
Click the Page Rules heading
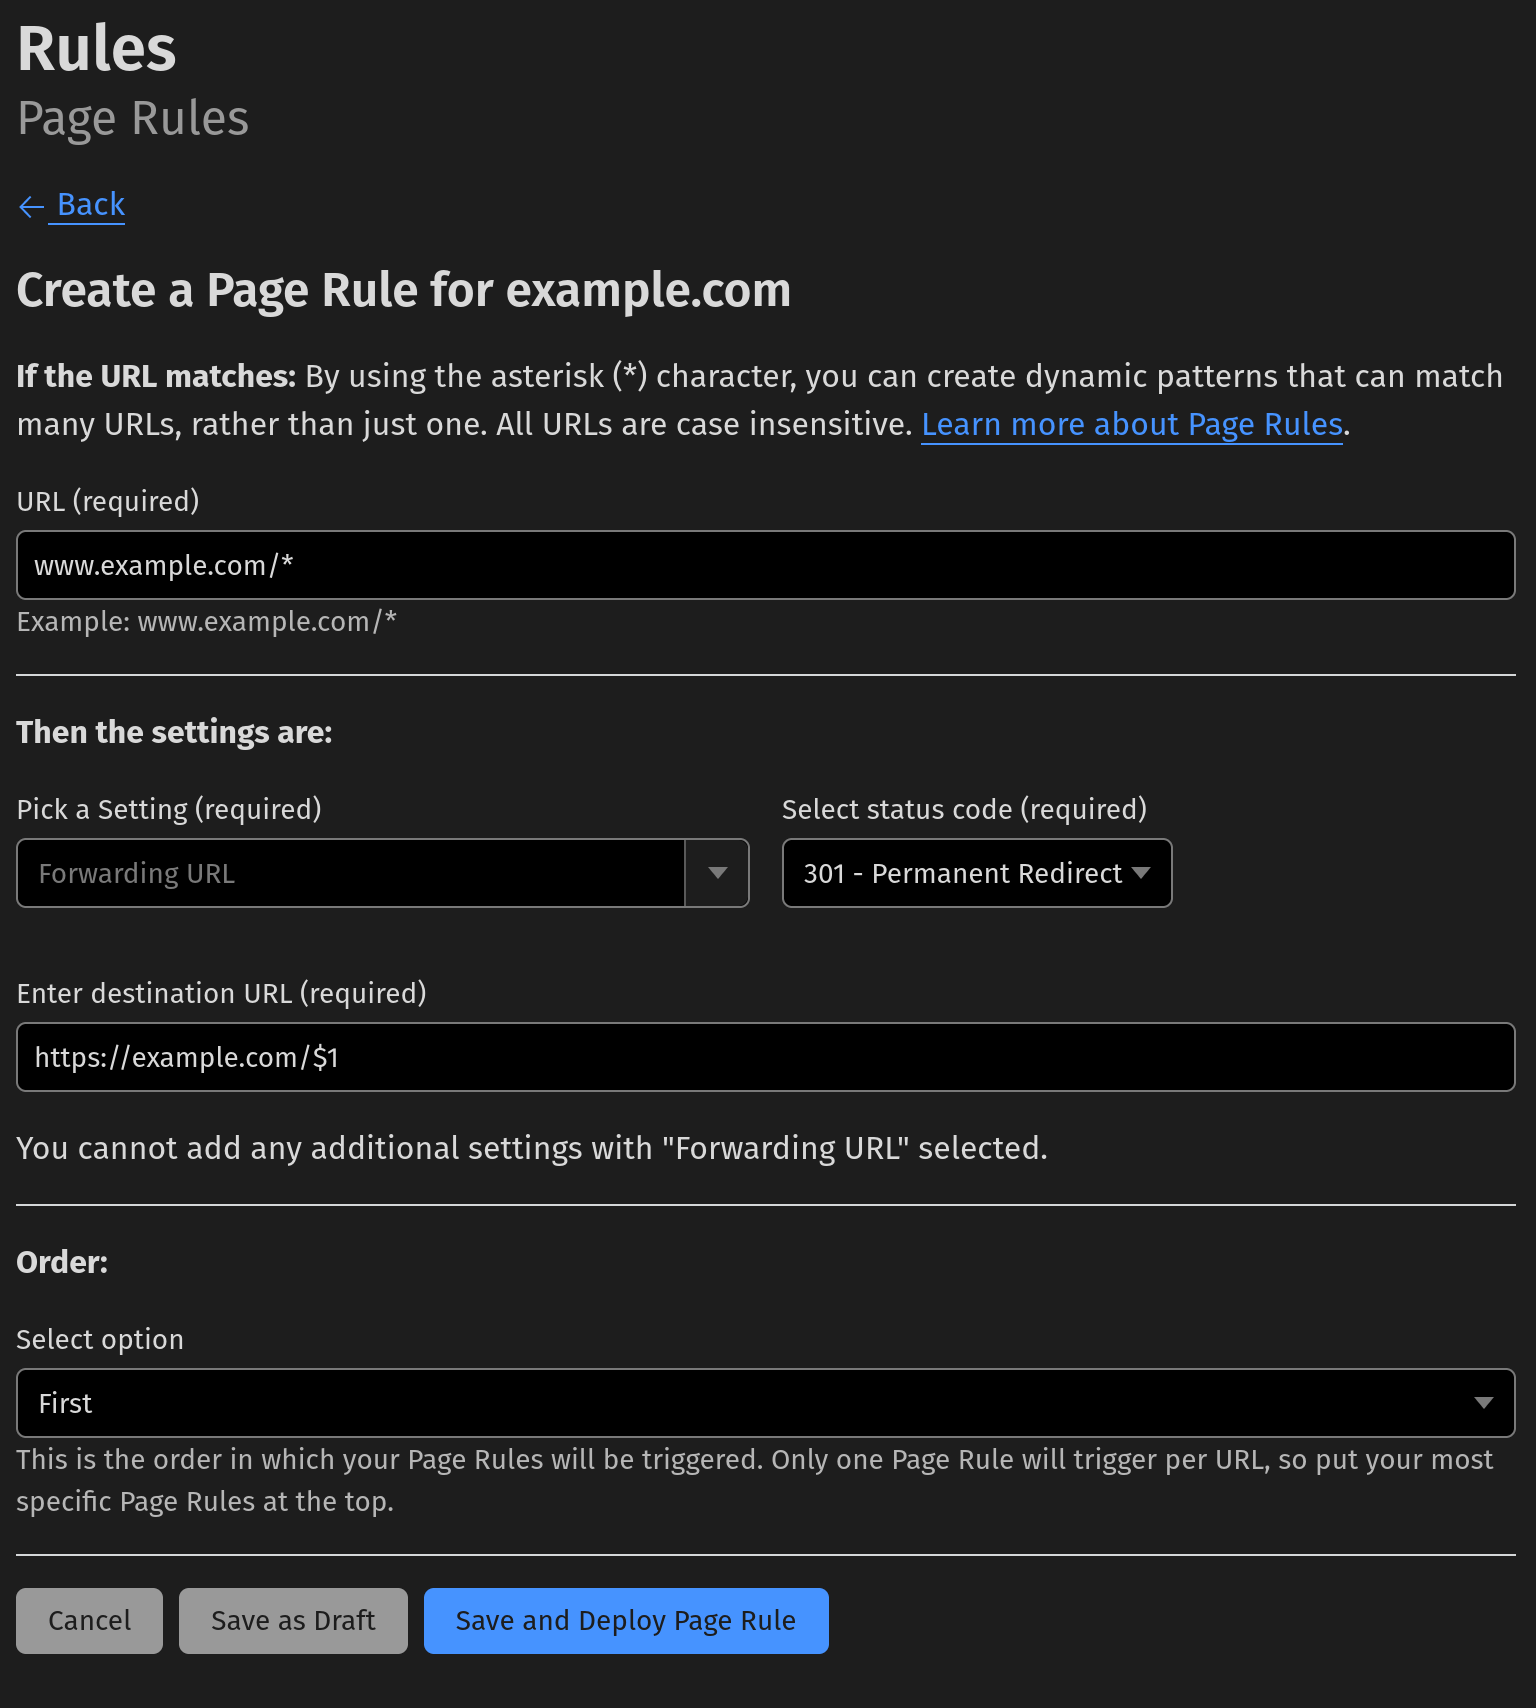[132, 118]
